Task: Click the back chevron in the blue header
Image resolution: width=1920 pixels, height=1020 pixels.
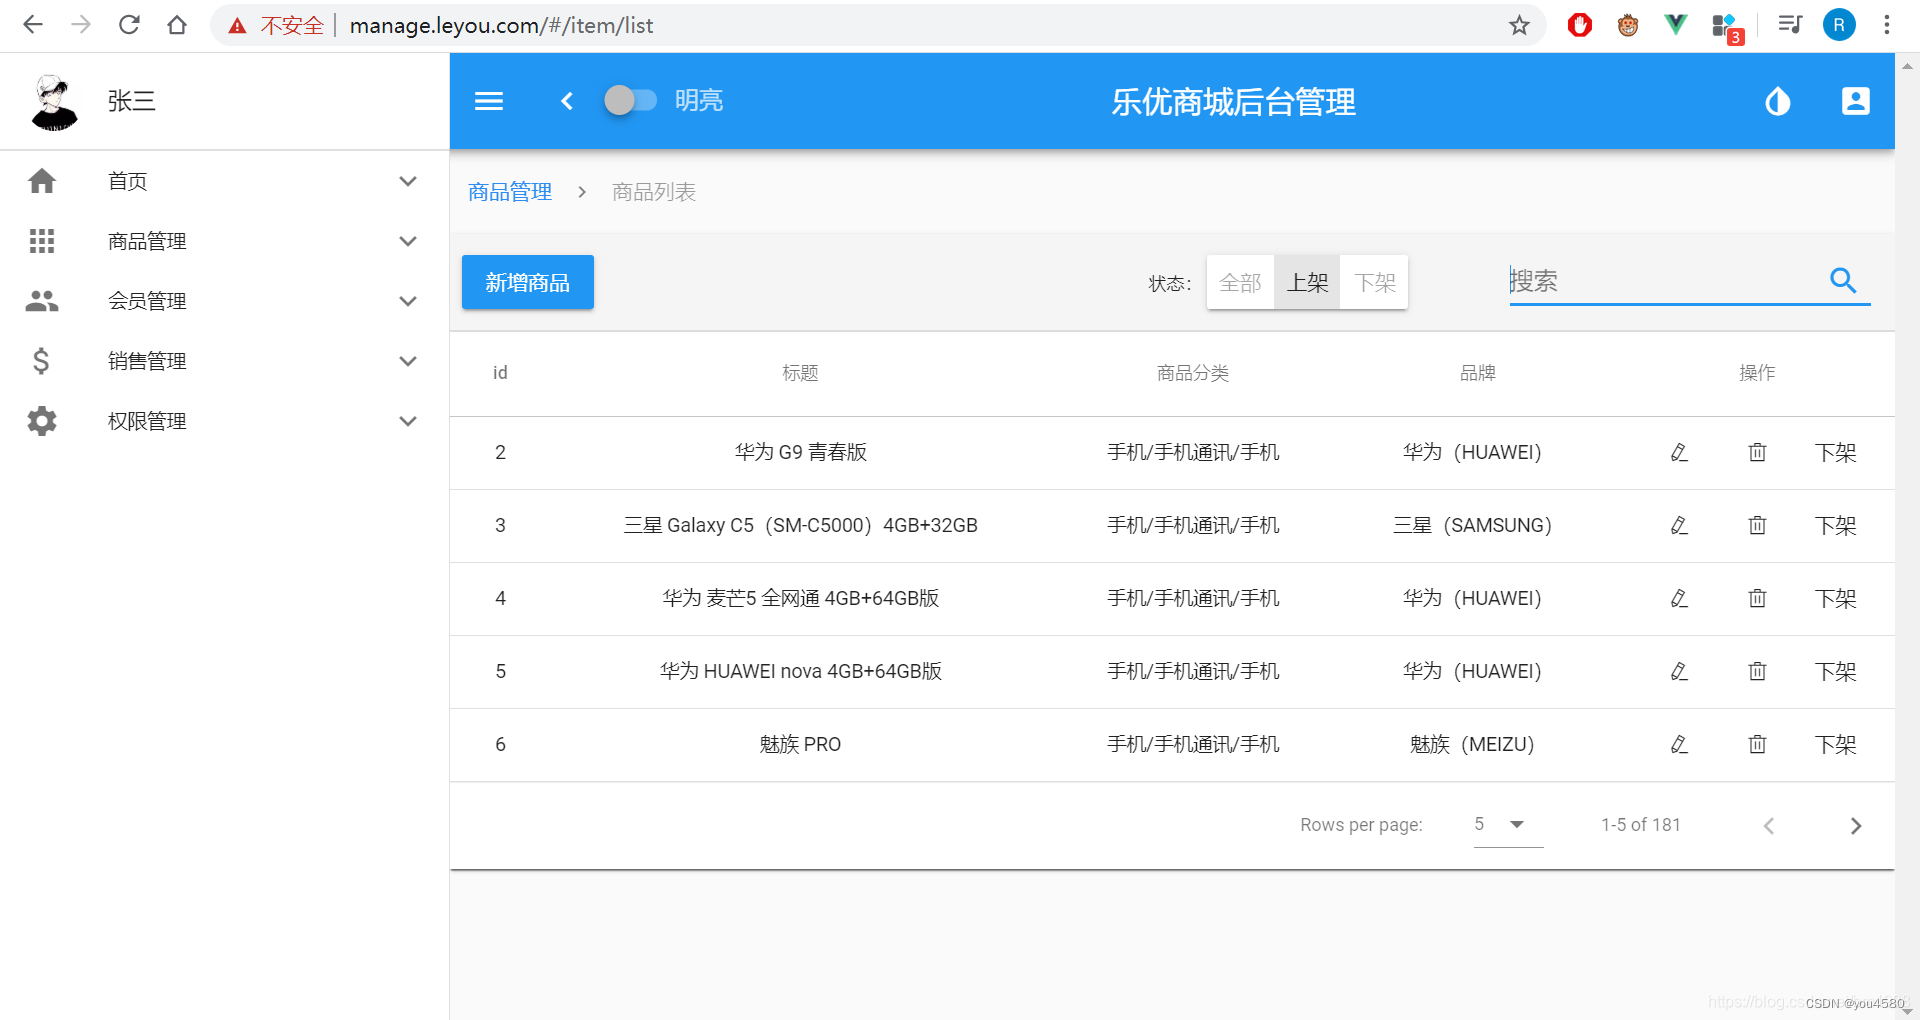Action: click(x=567, y=101)
